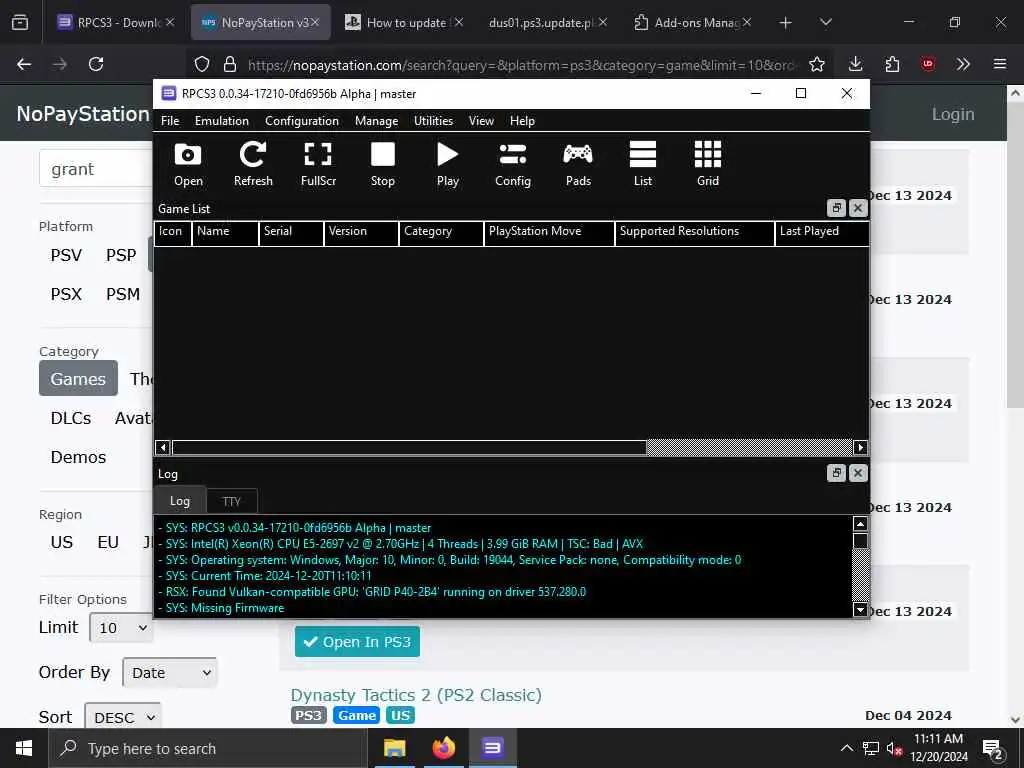Open the Sort DESC dropdown
This screenshot has width=1024, height=768.
click(x=123, y=717)
